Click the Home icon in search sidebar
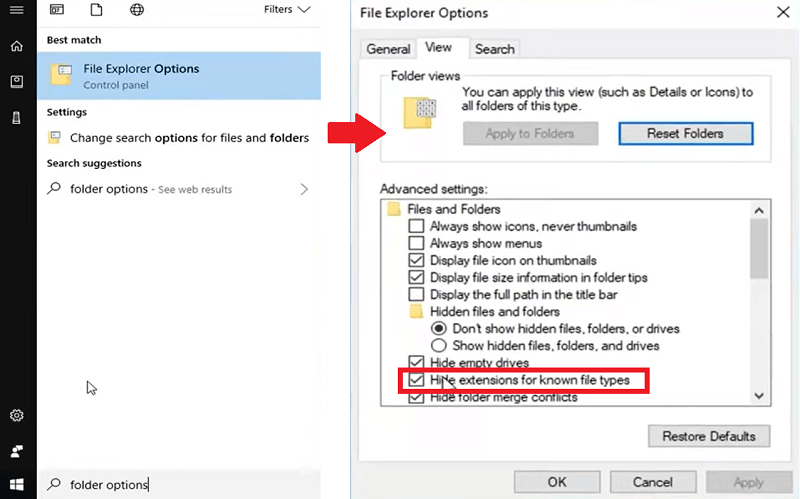 16,46
